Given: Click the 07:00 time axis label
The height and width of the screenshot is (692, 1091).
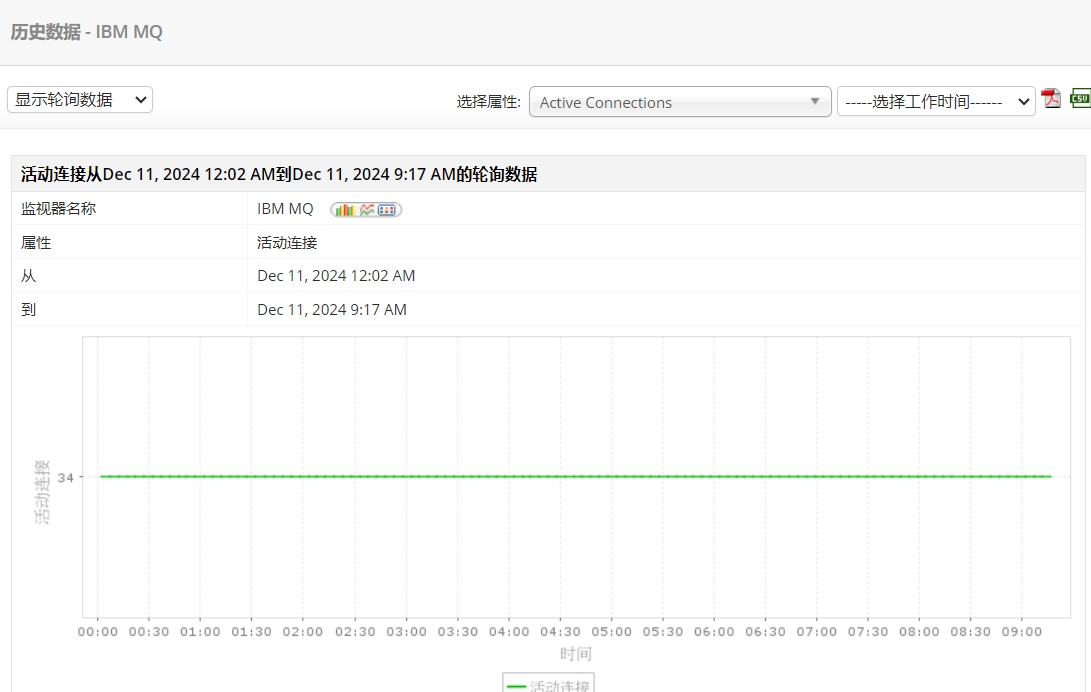Looking at the screenshot, I should (817, 631).
